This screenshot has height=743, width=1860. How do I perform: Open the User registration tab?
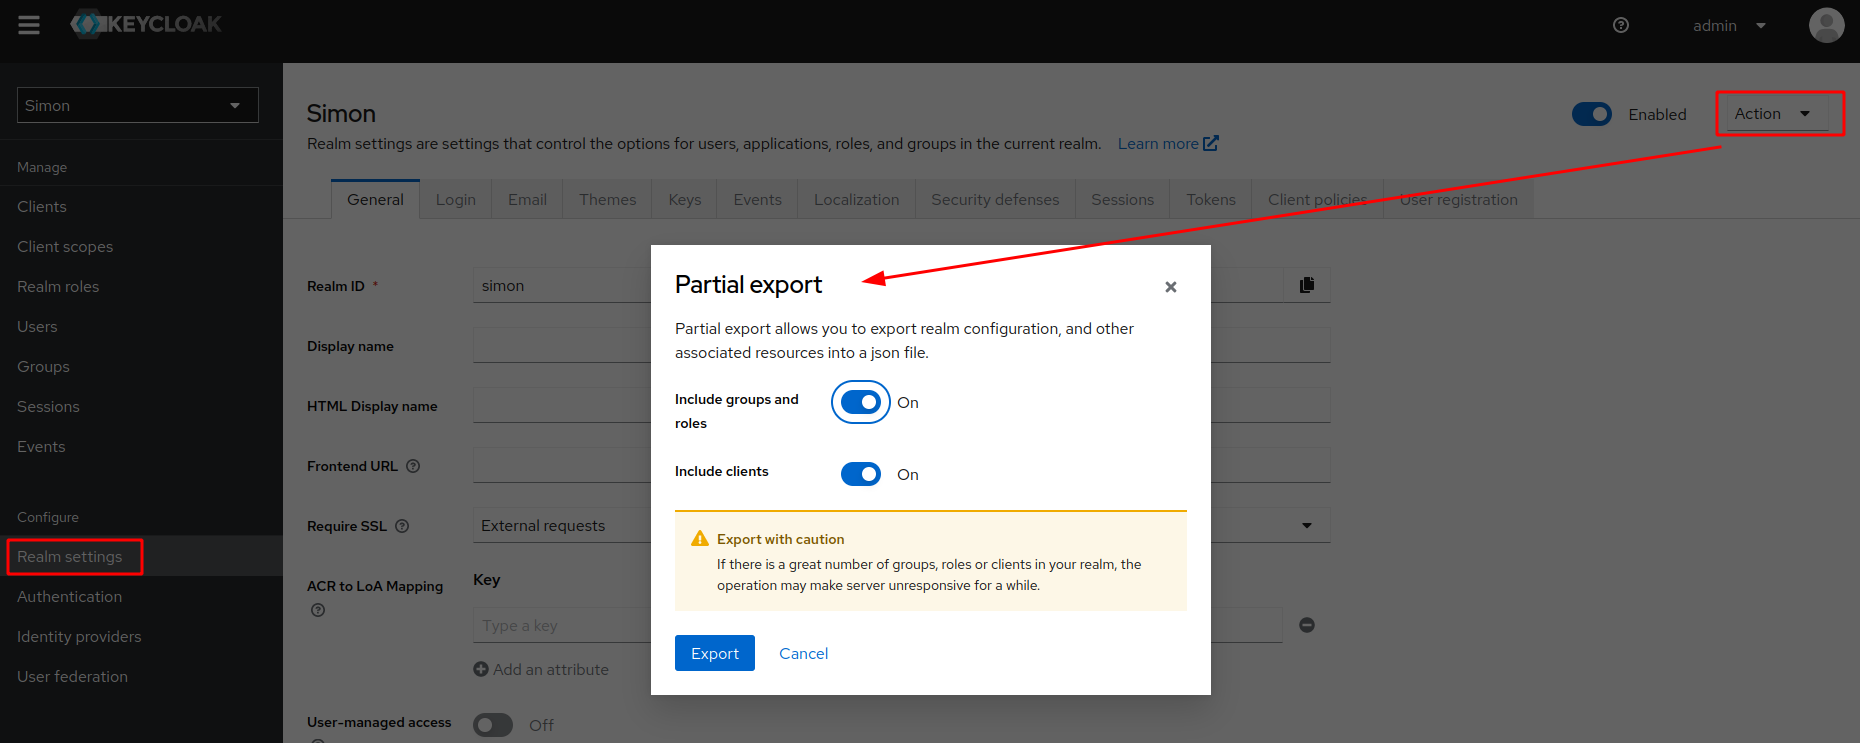point(1459,199)
